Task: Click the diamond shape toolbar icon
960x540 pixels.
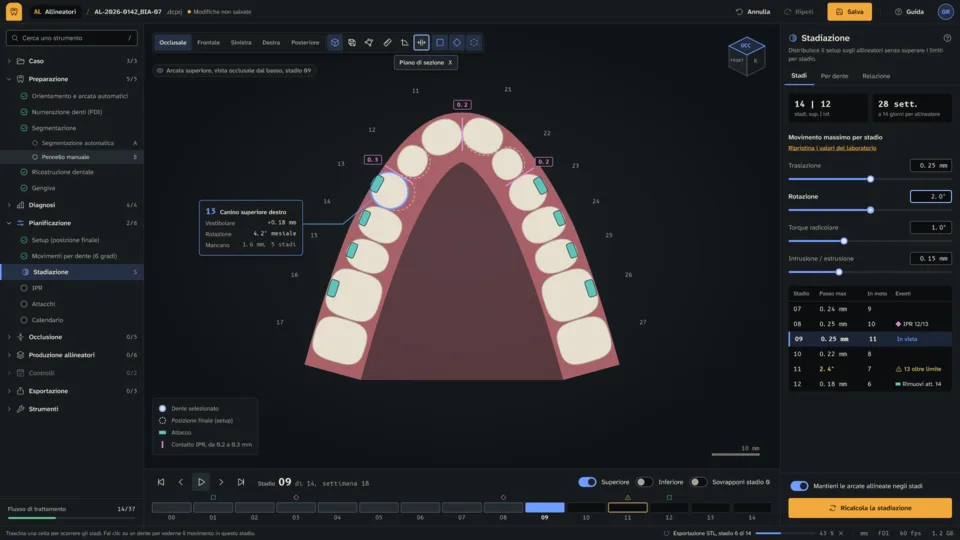Action: click(x=457, y=43)
